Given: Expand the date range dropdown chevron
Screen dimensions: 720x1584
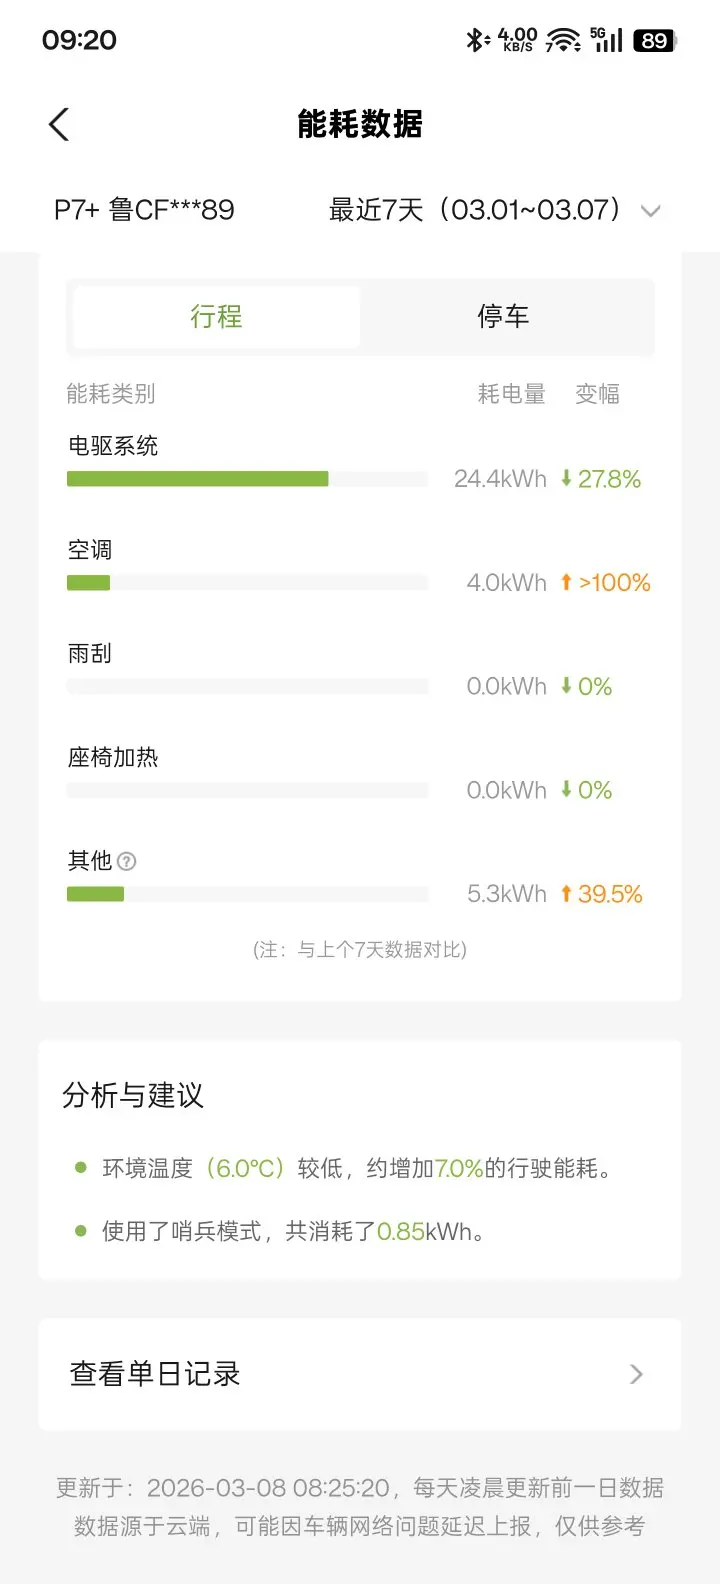Looking at the screenshot, I should (651, 211).
